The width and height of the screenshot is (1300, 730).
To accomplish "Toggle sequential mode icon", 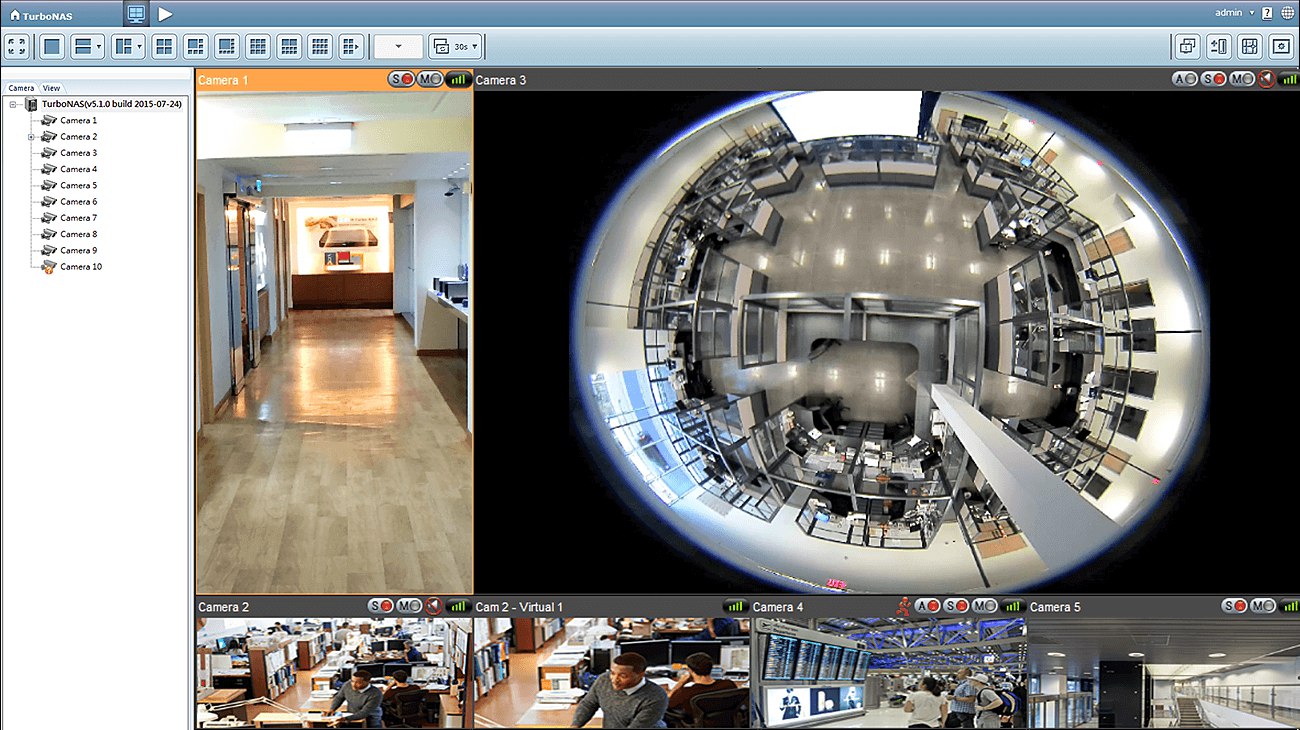I will coord(441,46).
